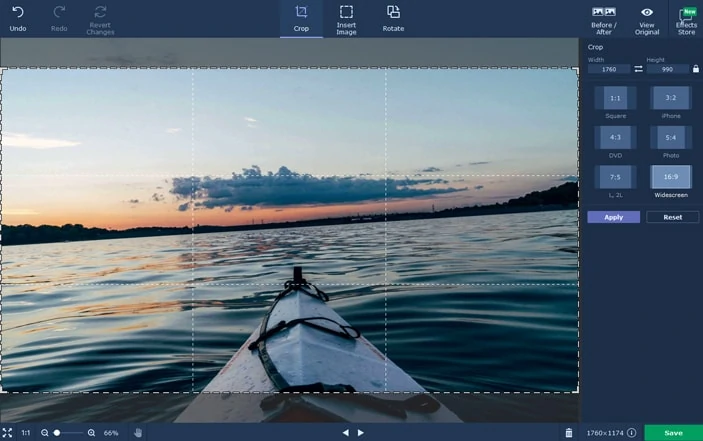Select the hand pan tool

pos(138,433)
